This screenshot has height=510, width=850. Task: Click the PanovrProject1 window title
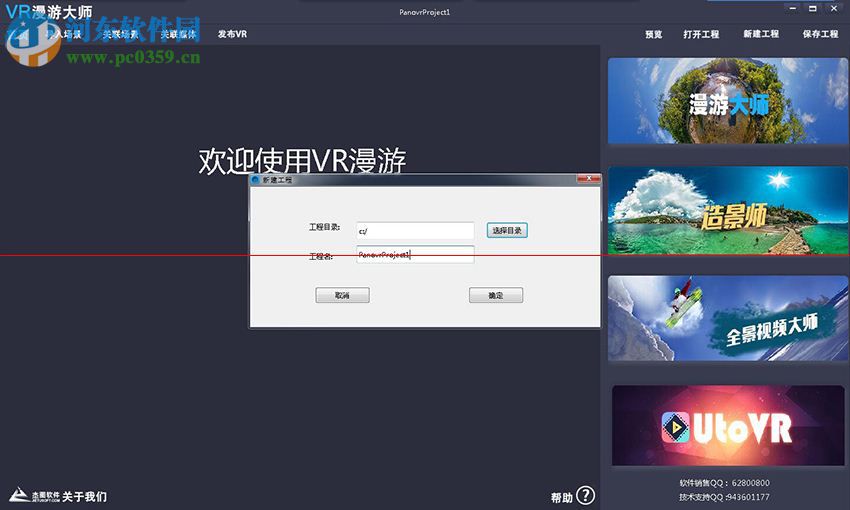pos(424,12)
